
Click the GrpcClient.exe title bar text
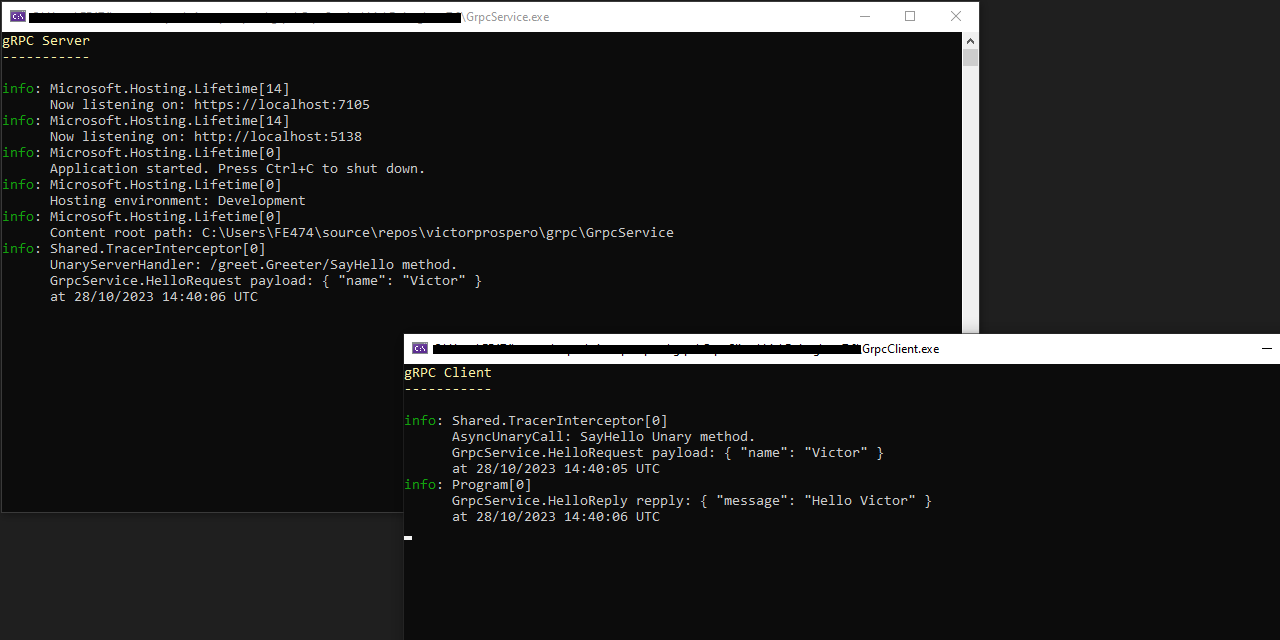tap(903, 348)
